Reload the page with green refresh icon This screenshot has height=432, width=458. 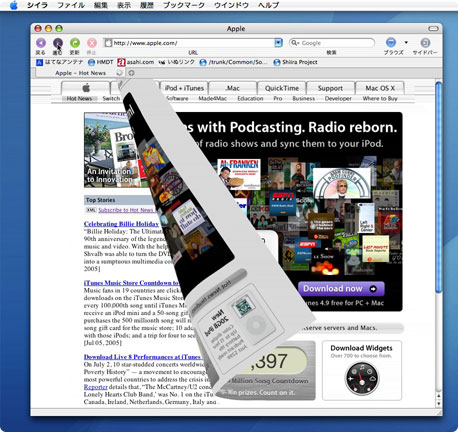click(75, 43)
